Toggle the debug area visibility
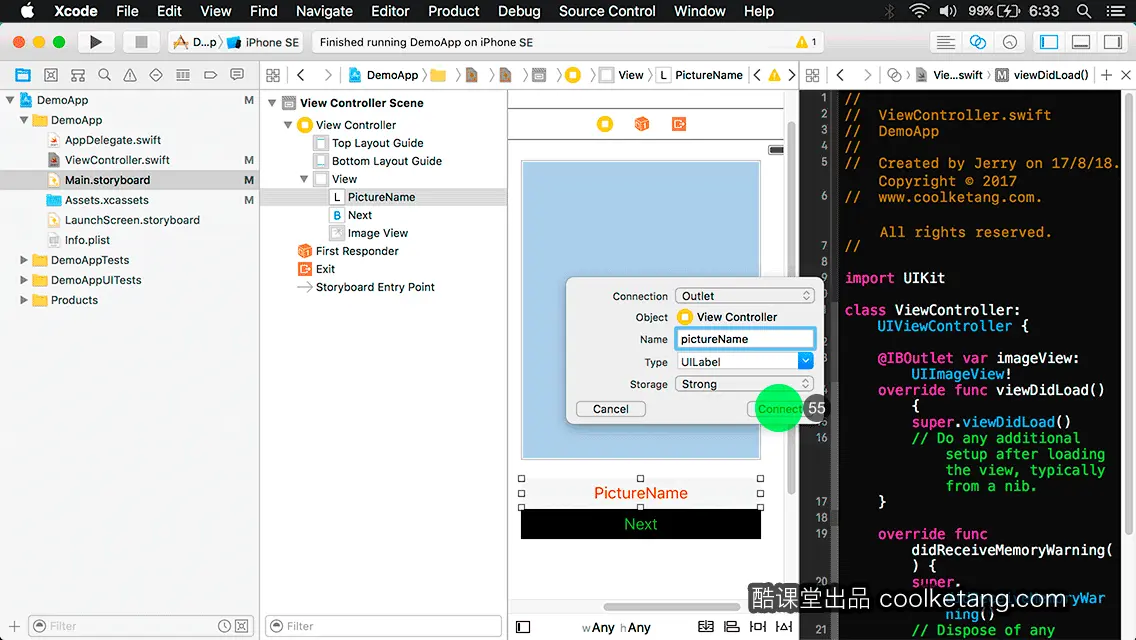The image size is (1136, 640). click(x=1081, y=42)
